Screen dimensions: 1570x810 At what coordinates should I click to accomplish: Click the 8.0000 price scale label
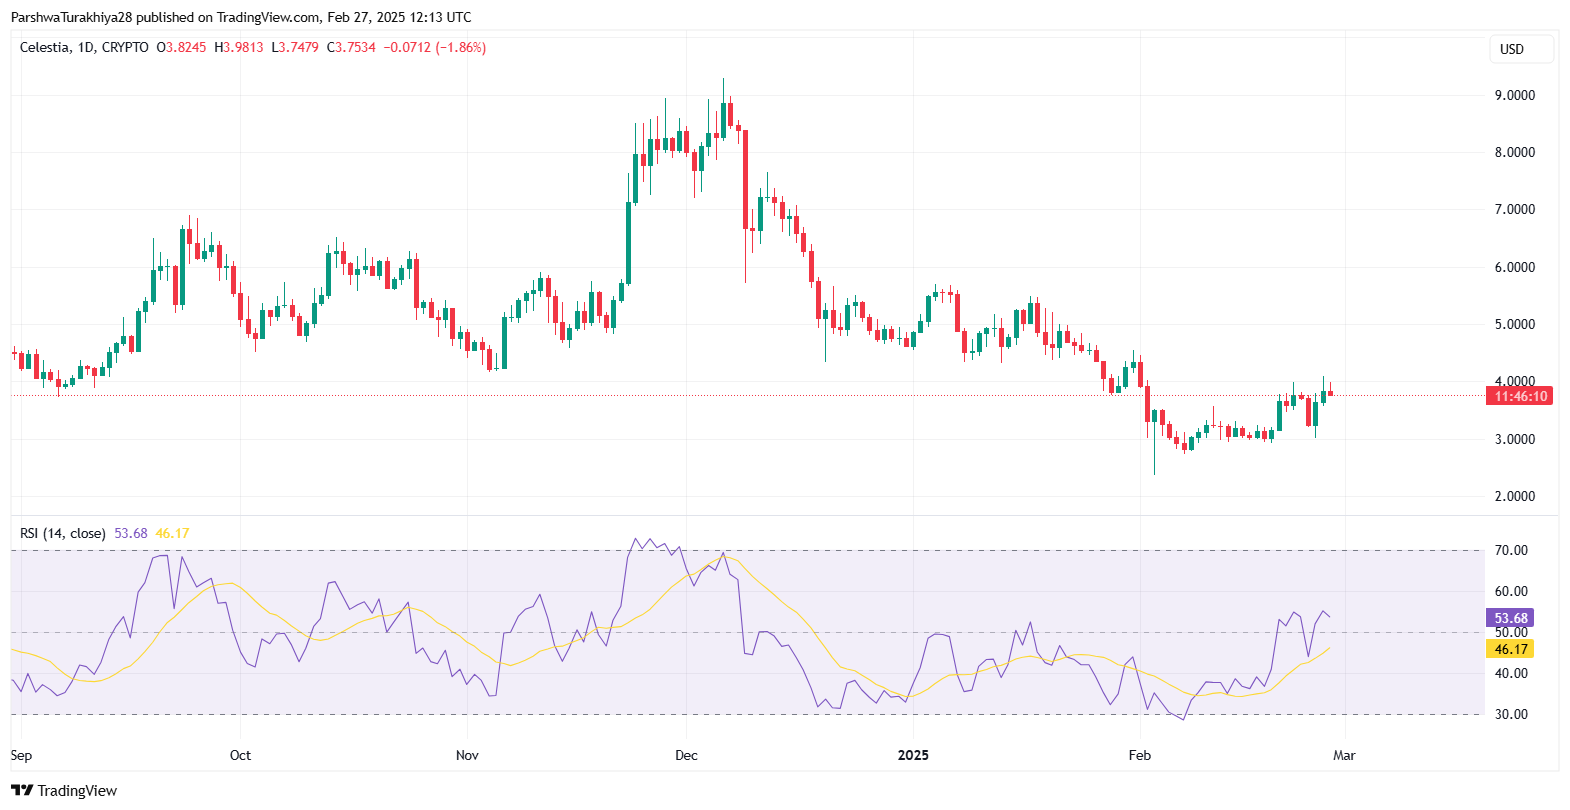coord(1515,152)
